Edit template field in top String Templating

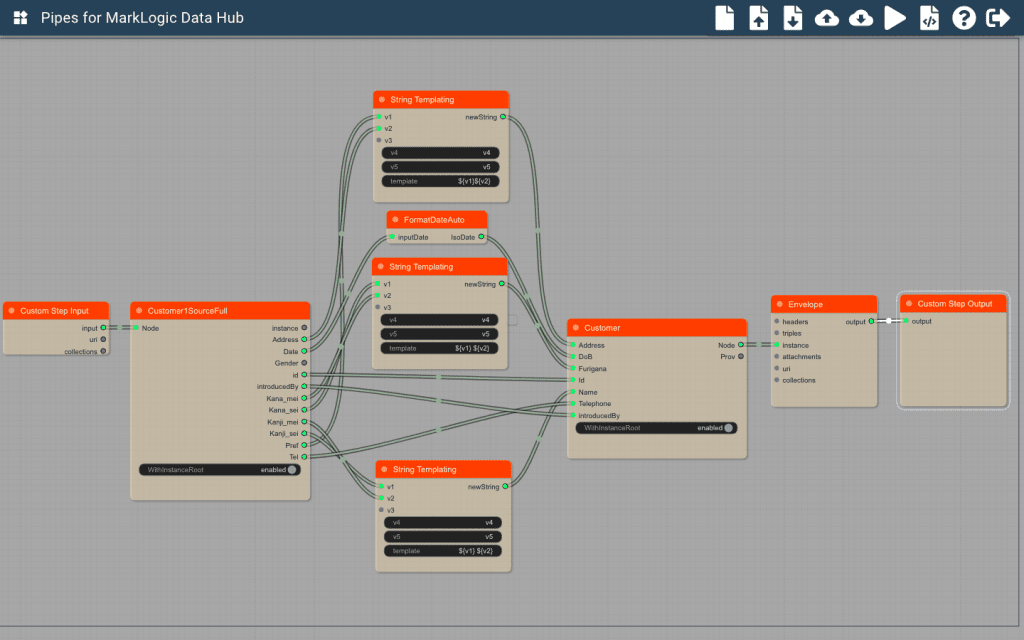[440, 181]
